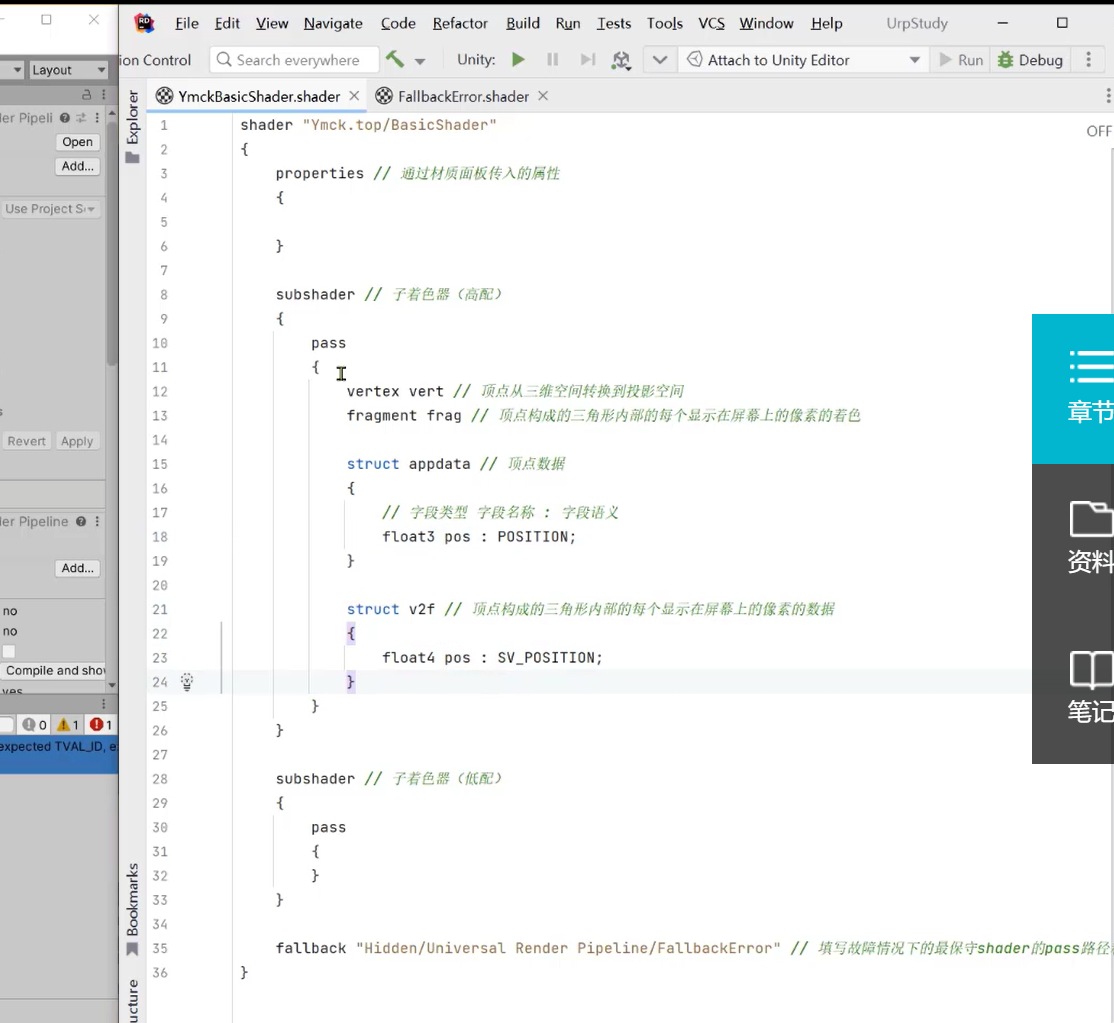Screen dimensions: 1114x1023
Task: Open the Edit menu
Action: (227, 23)
